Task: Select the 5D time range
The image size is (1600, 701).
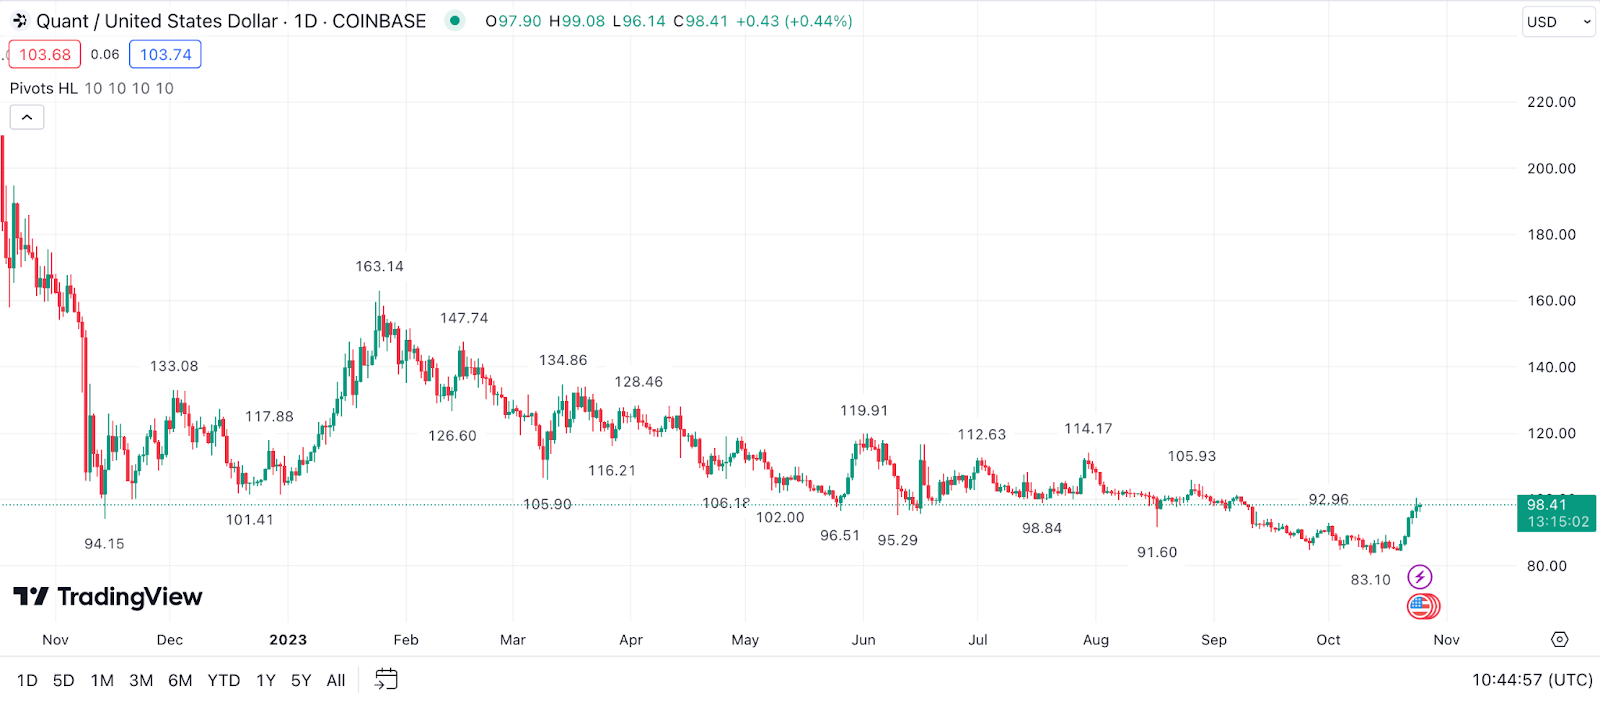Action: [x=64, y=681]
